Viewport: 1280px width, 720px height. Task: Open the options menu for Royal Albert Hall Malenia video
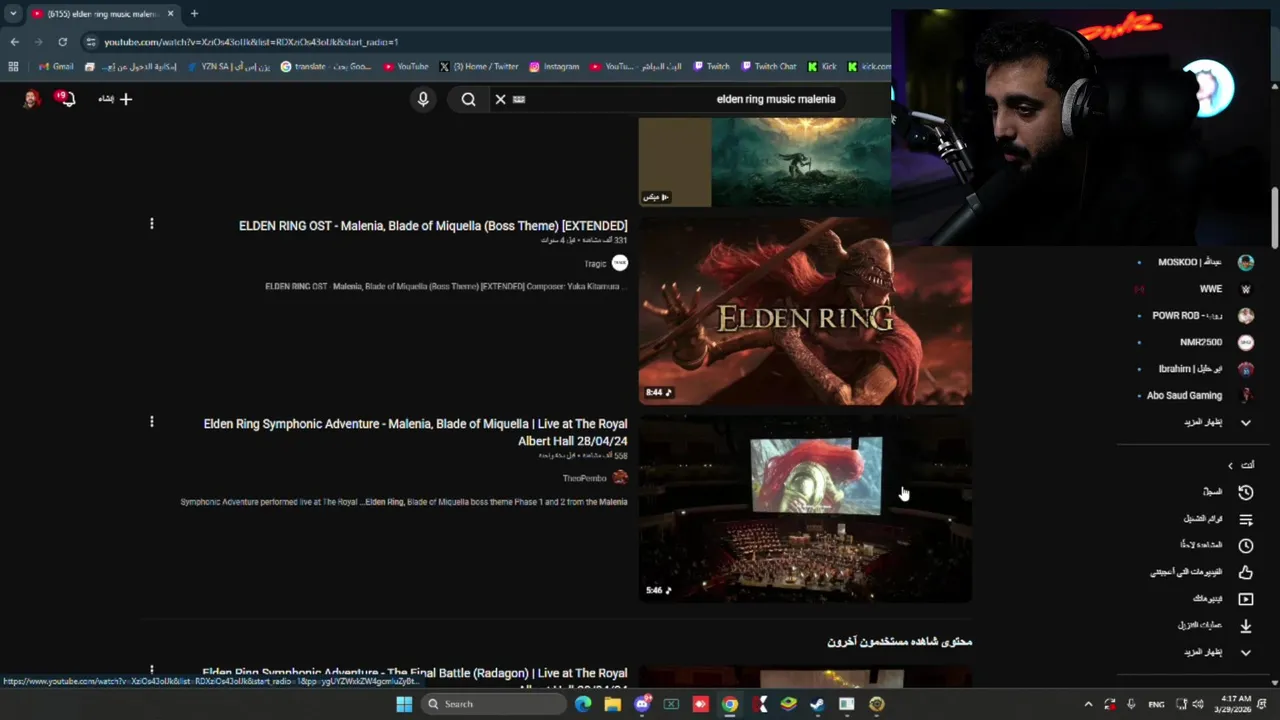152,422
